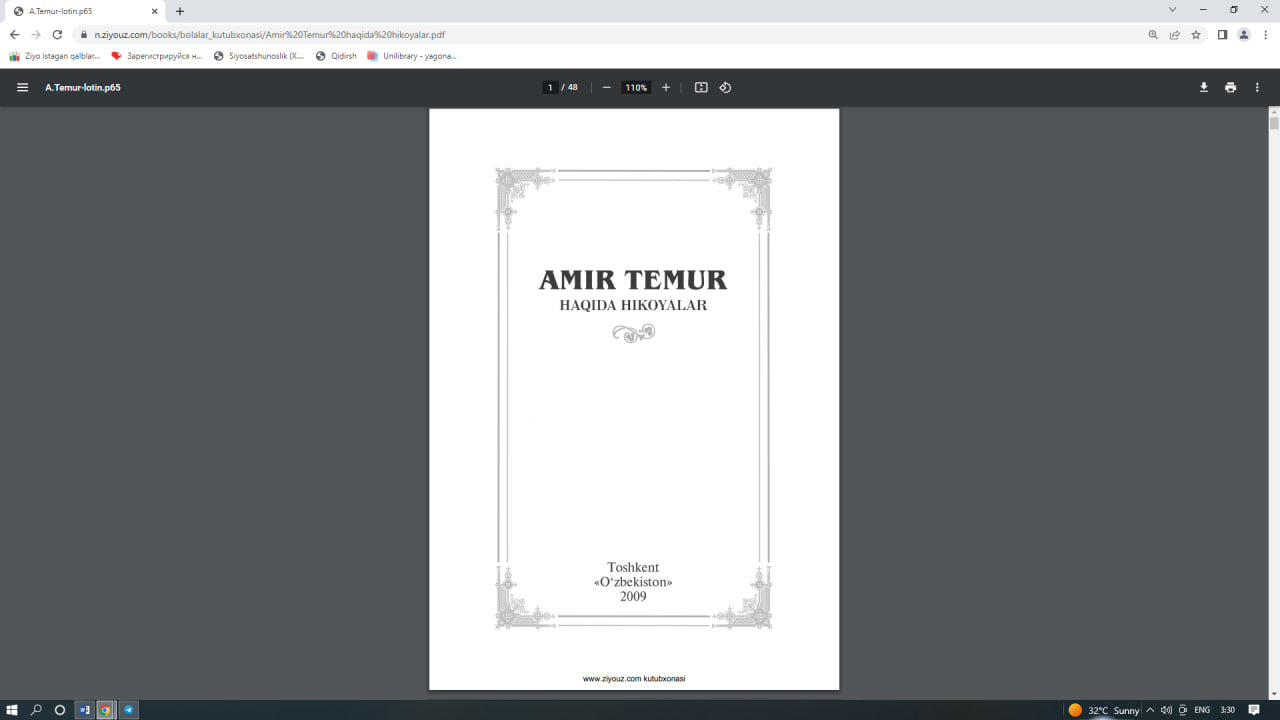This screenshot has height=720, width=1280.
Task: Toggle the sidebar panel icon in Chrome toolbar
Action: [1220, 33]
